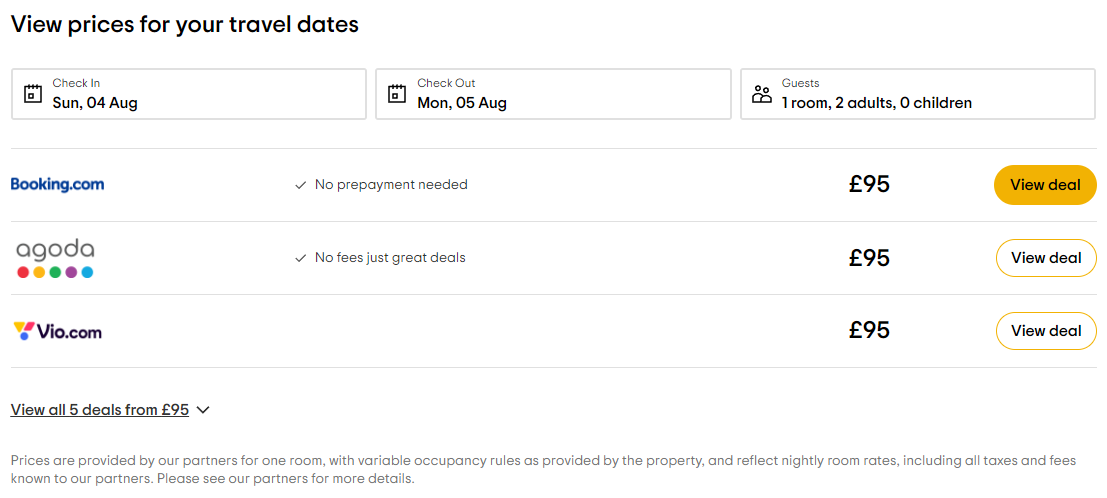This screenshot has height=498, width=1107.
Task: Click the Check Out calendar icon
Action: [397, 94]
